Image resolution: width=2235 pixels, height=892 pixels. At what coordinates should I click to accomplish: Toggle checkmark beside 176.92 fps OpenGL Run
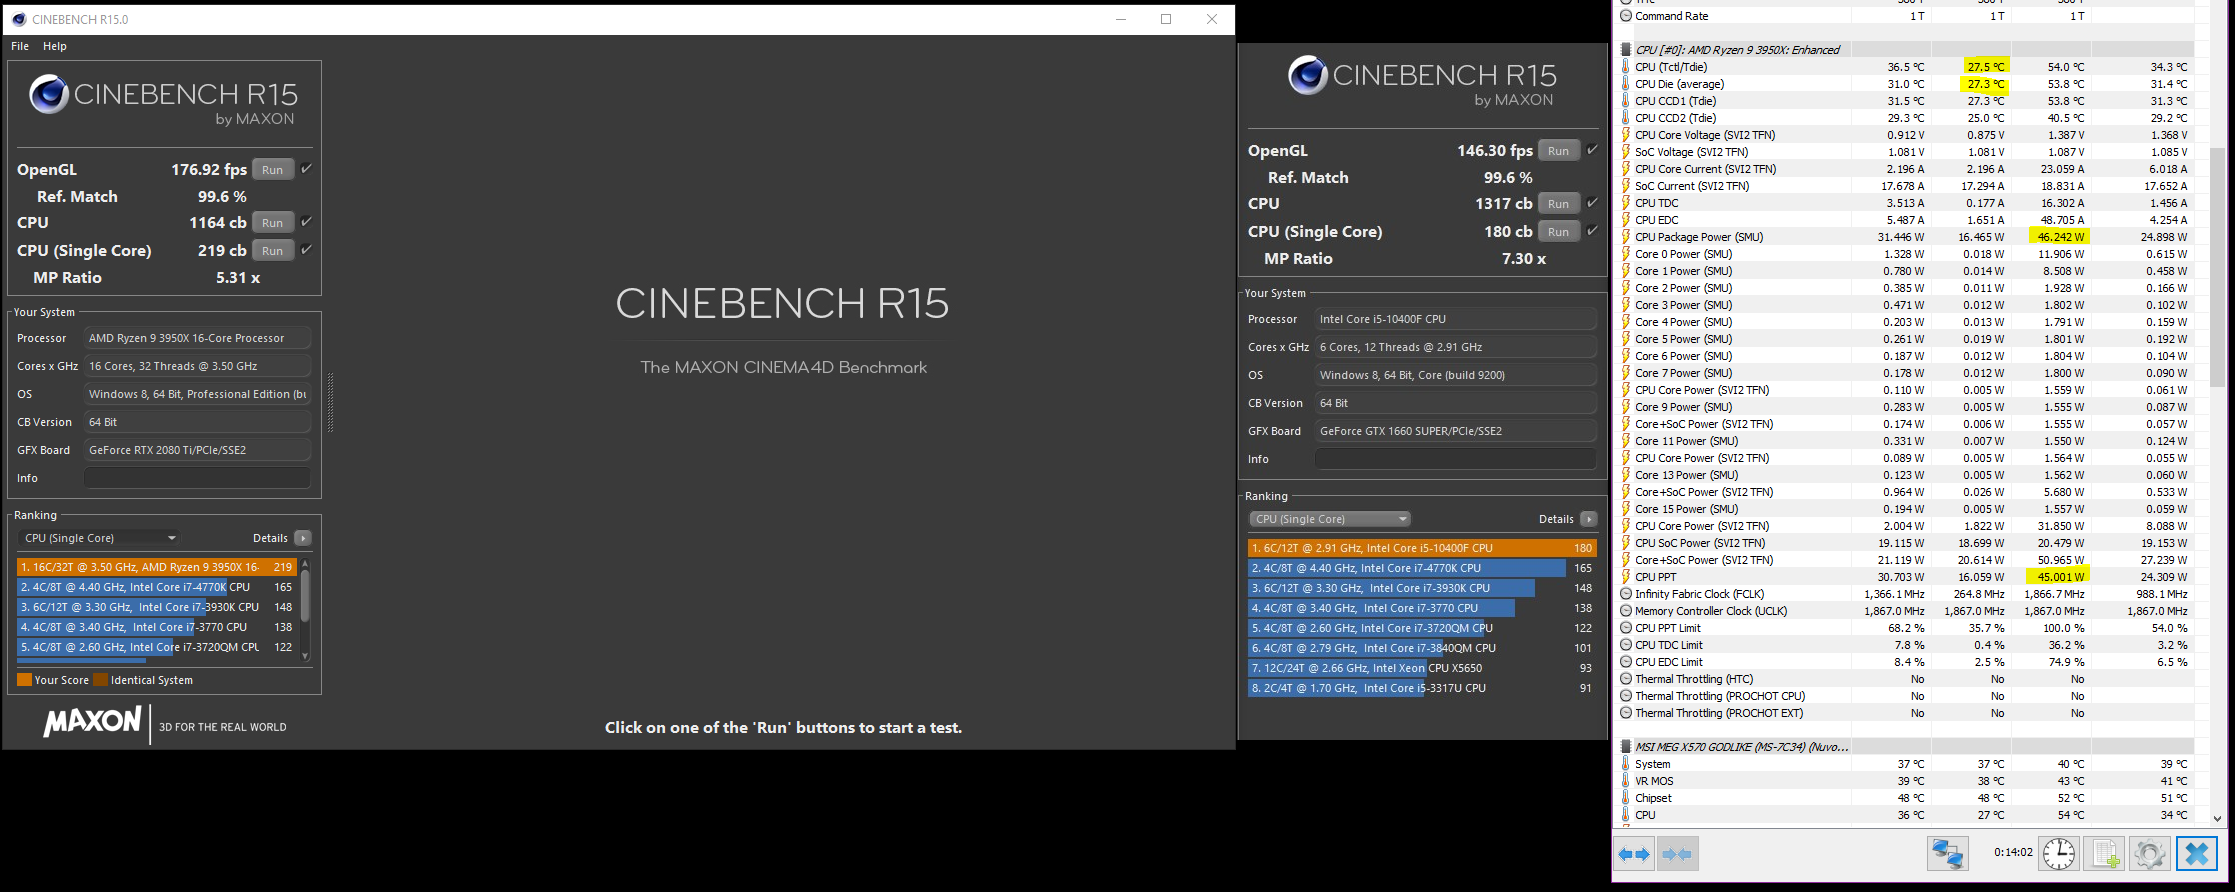point(306,169)
